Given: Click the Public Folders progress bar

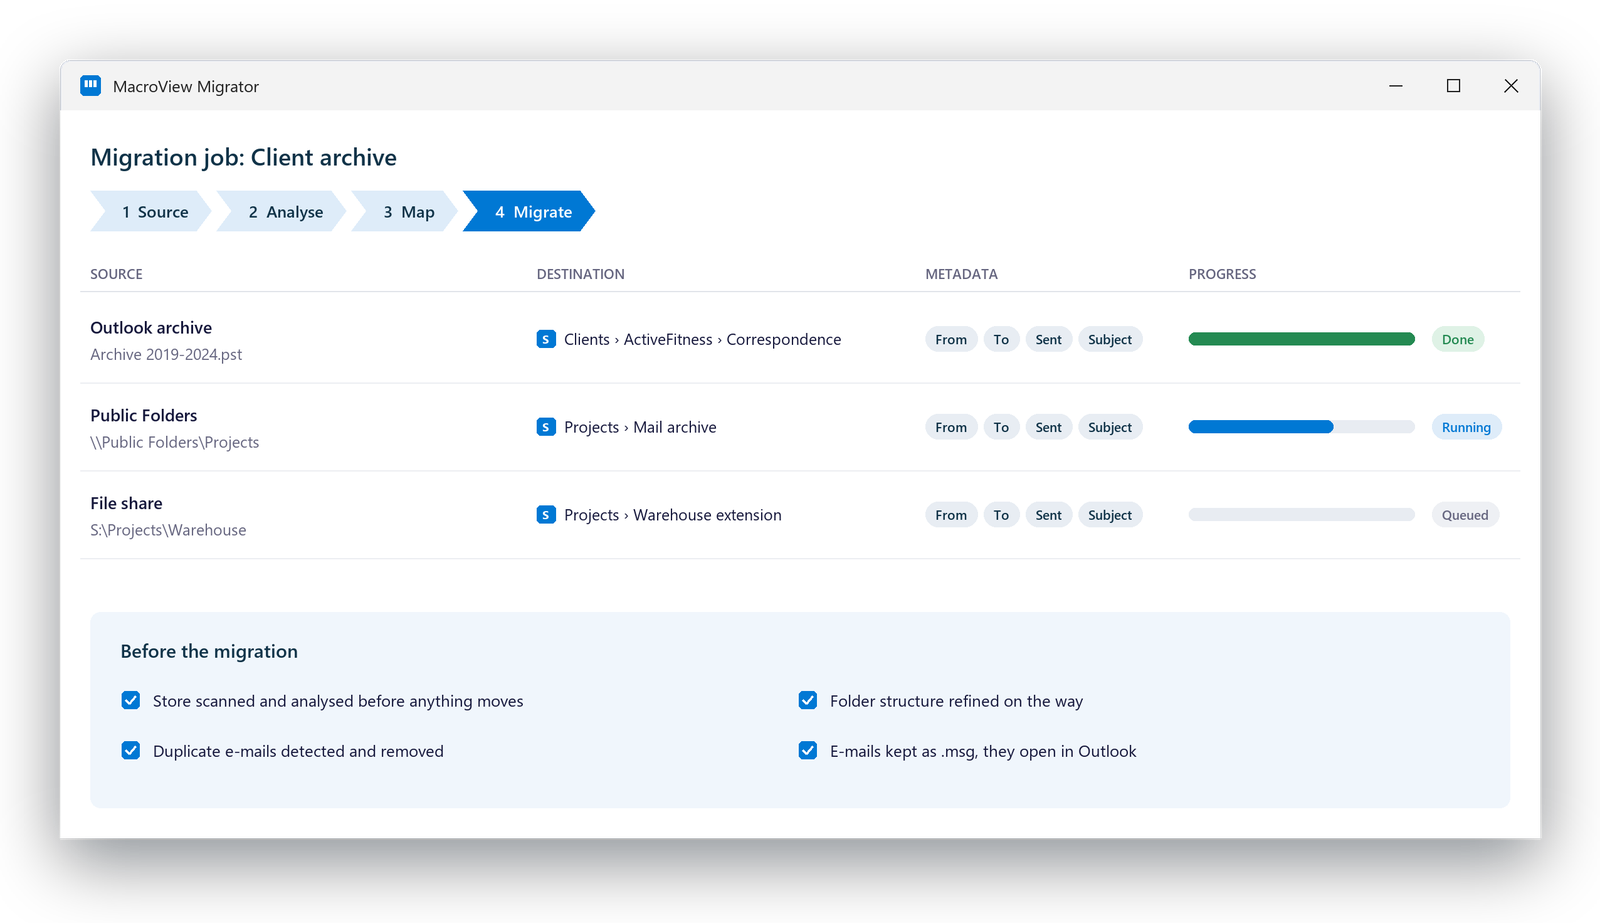Looking at the screenshot, I should click(x=1302, y=427).
